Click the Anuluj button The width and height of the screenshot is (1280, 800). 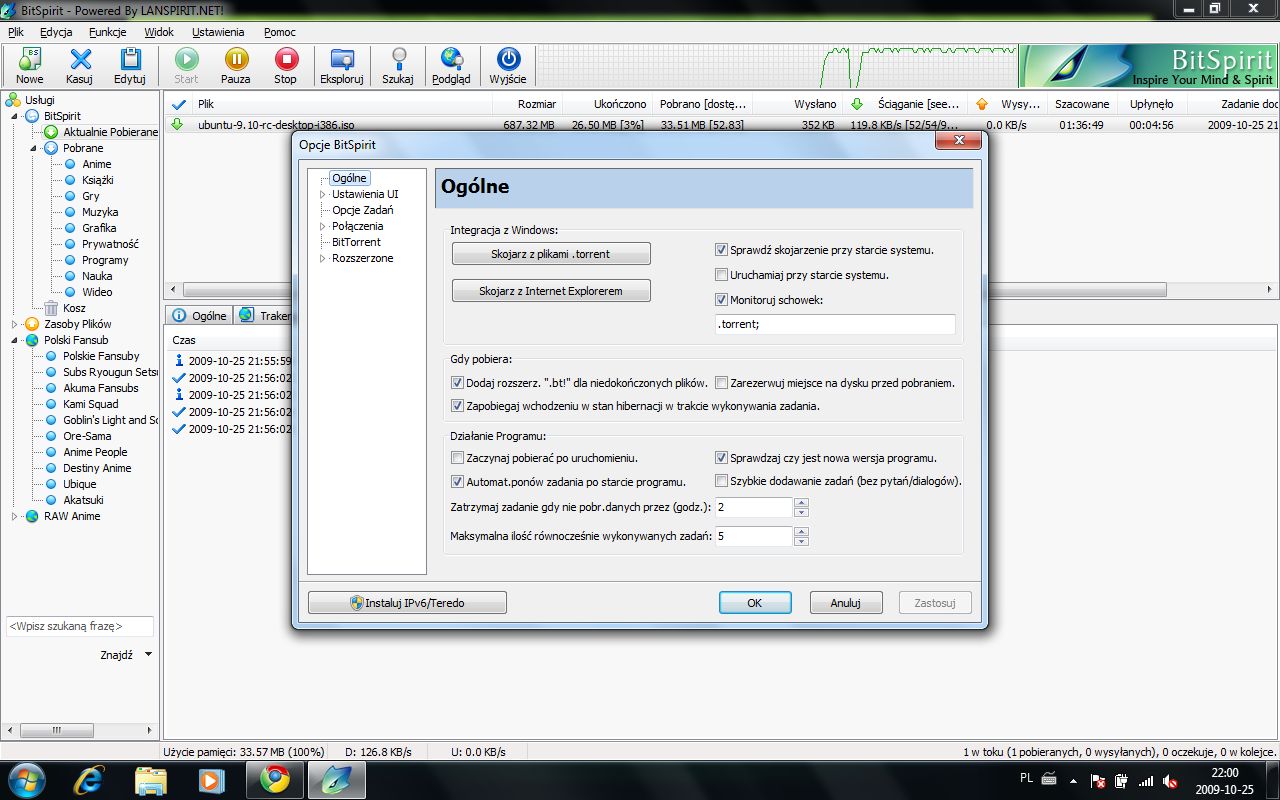846,603
